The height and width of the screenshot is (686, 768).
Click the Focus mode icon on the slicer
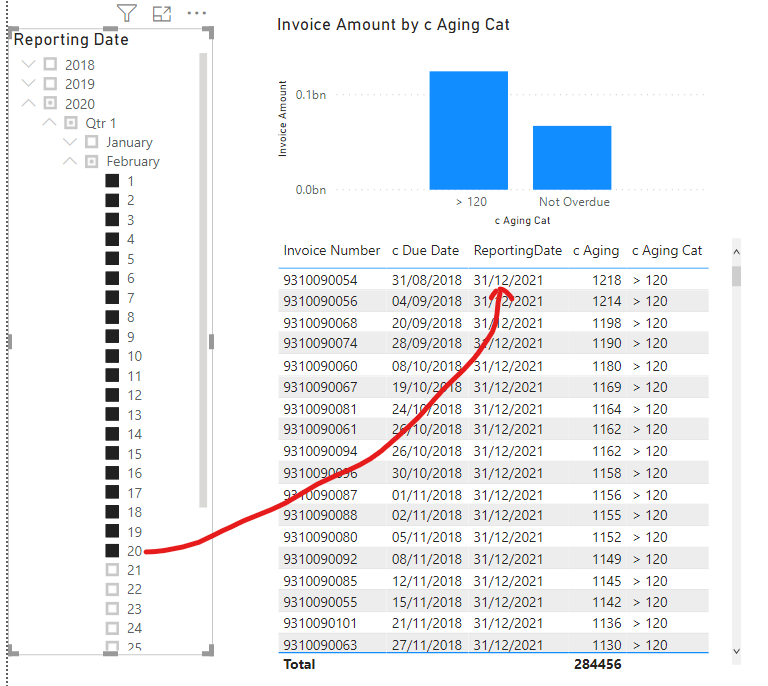click(x=162, y=13)
